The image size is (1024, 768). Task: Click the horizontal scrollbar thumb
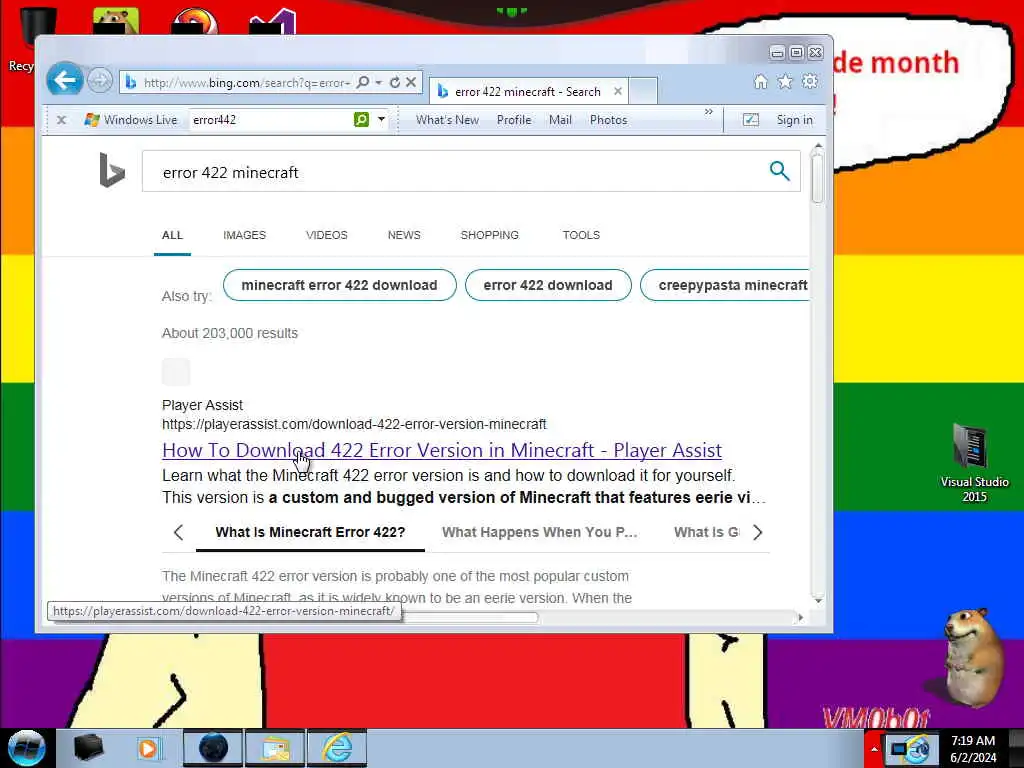470,617
